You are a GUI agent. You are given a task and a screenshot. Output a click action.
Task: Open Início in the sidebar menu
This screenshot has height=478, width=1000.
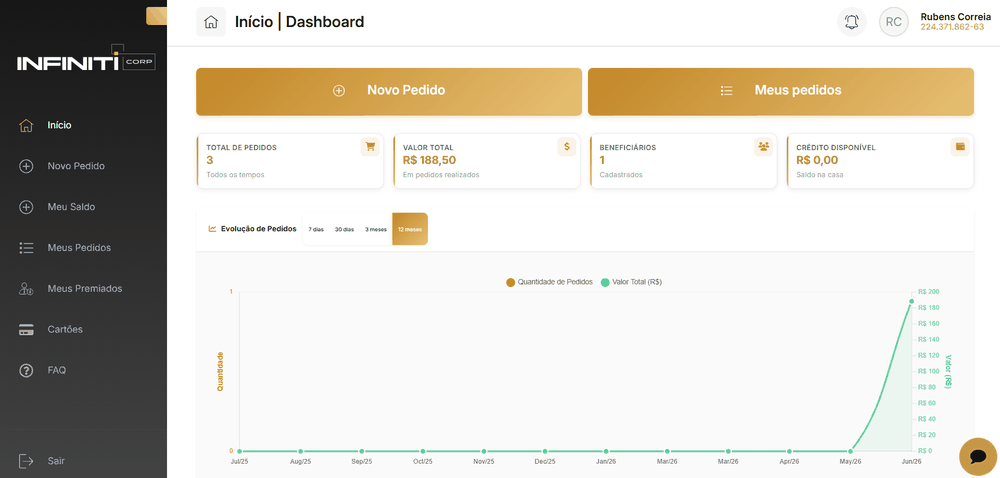(59, 126)
